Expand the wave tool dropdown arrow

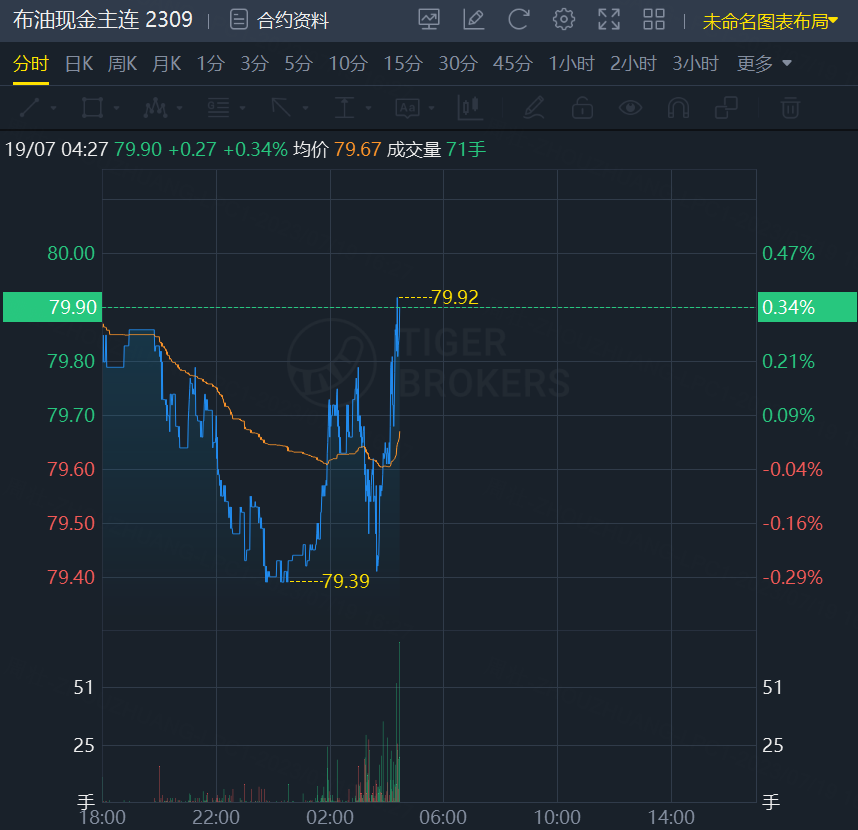pyautogui.click(x=179, y=108)
